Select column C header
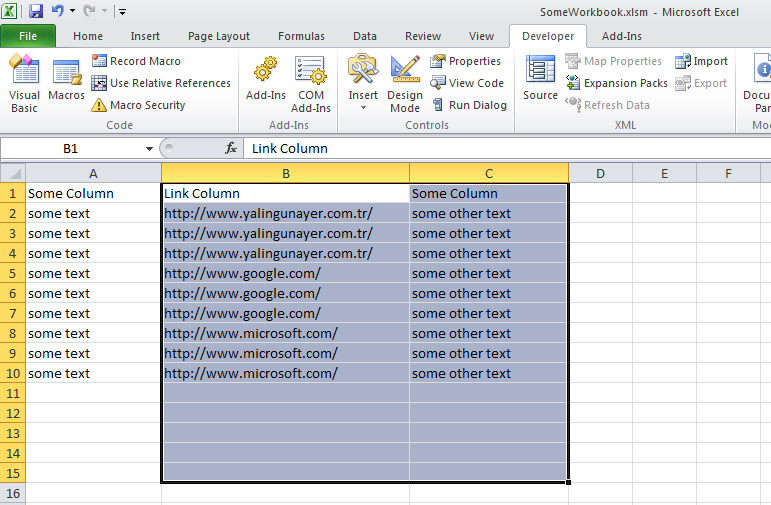The height and width of the screenshot is (505, 771). 489,173
